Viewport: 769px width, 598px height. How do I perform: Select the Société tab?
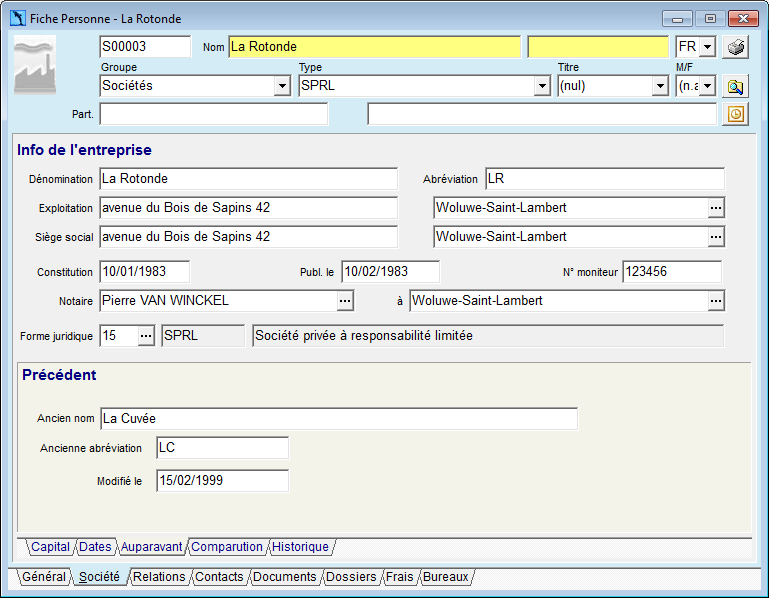(x=99, y=576)
